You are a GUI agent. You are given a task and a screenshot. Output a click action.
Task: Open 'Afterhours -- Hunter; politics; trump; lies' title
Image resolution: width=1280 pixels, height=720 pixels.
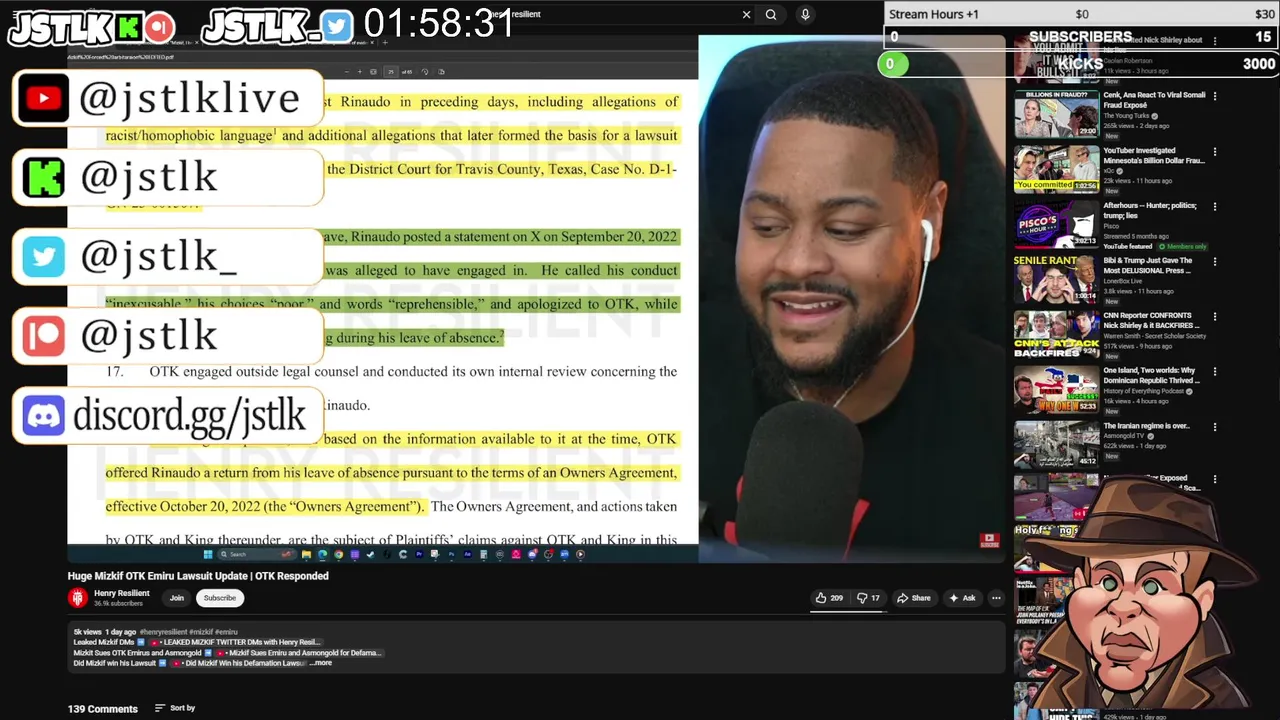coord(1150,210)
